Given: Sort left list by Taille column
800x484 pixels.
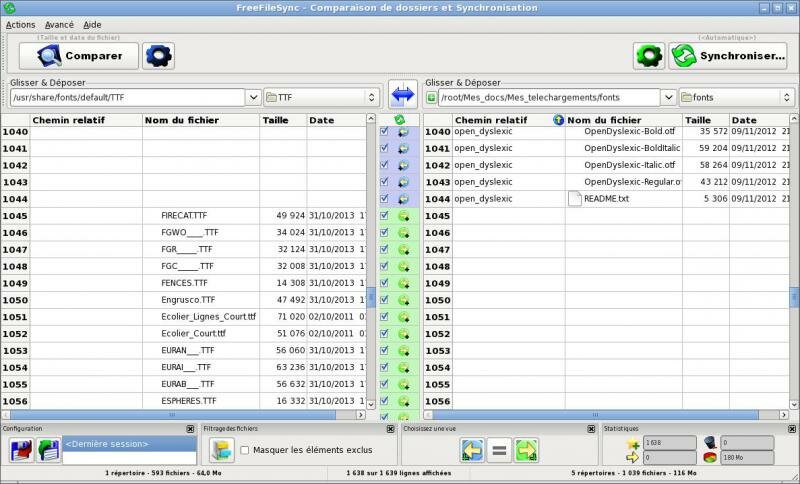Looking at the screenshot, I should tap(283, 120).
